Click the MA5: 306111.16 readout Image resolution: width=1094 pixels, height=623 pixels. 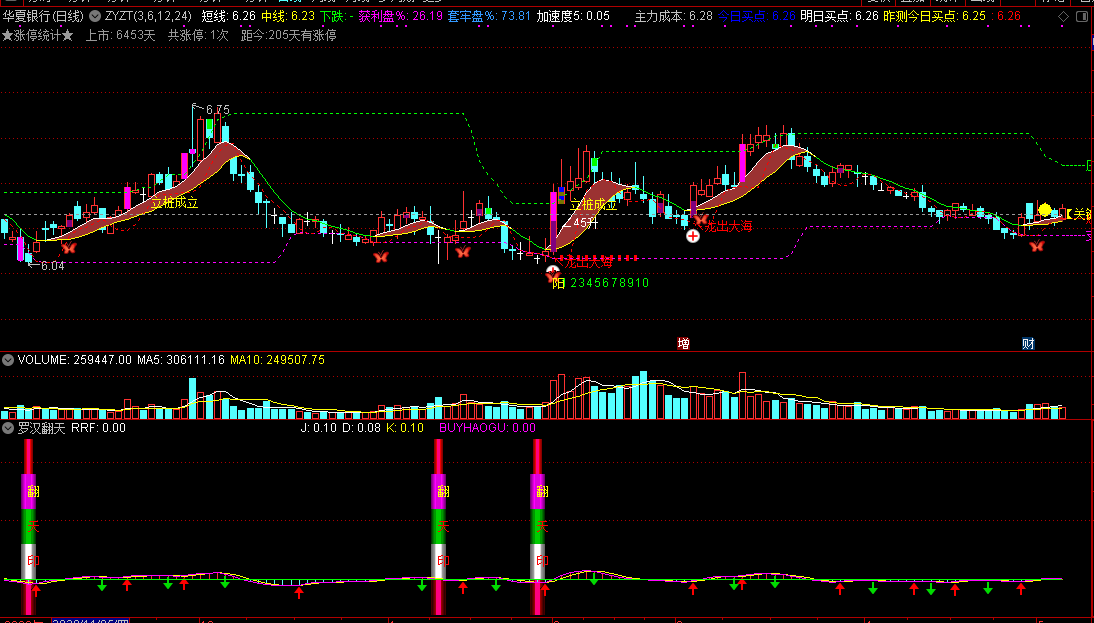[181, 360]
